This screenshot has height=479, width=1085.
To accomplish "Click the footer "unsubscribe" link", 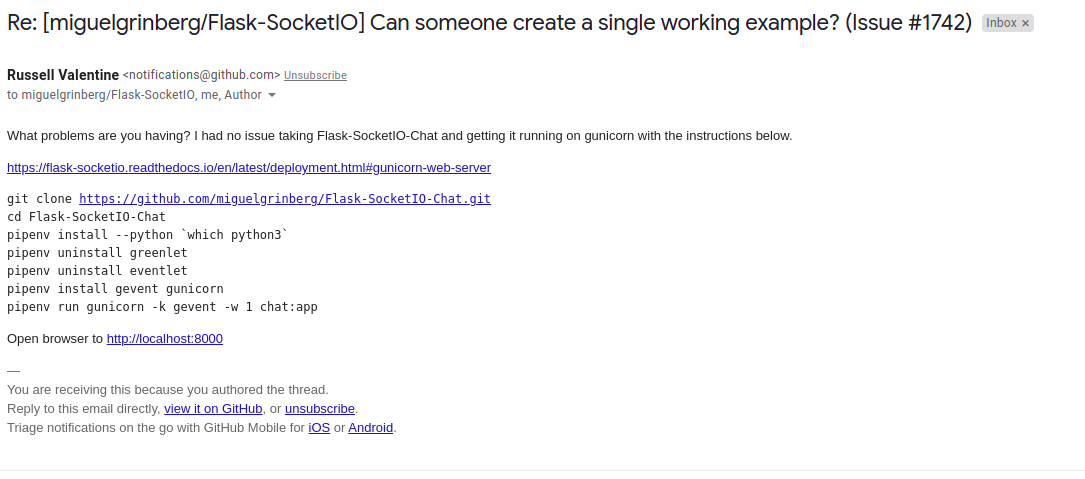I will coord(320,408).
